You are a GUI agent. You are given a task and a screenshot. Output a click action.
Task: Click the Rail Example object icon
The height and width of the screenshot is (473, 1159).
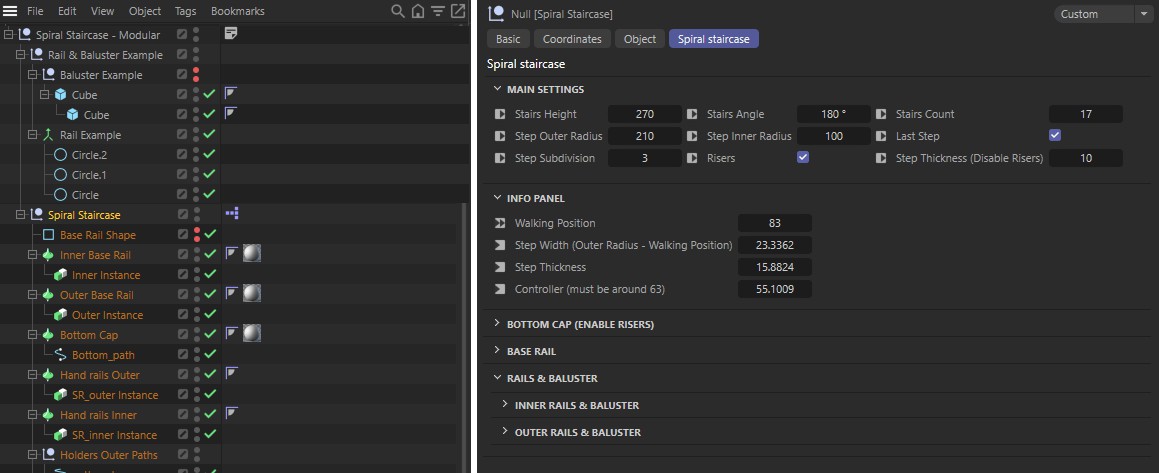click(48, 135)
